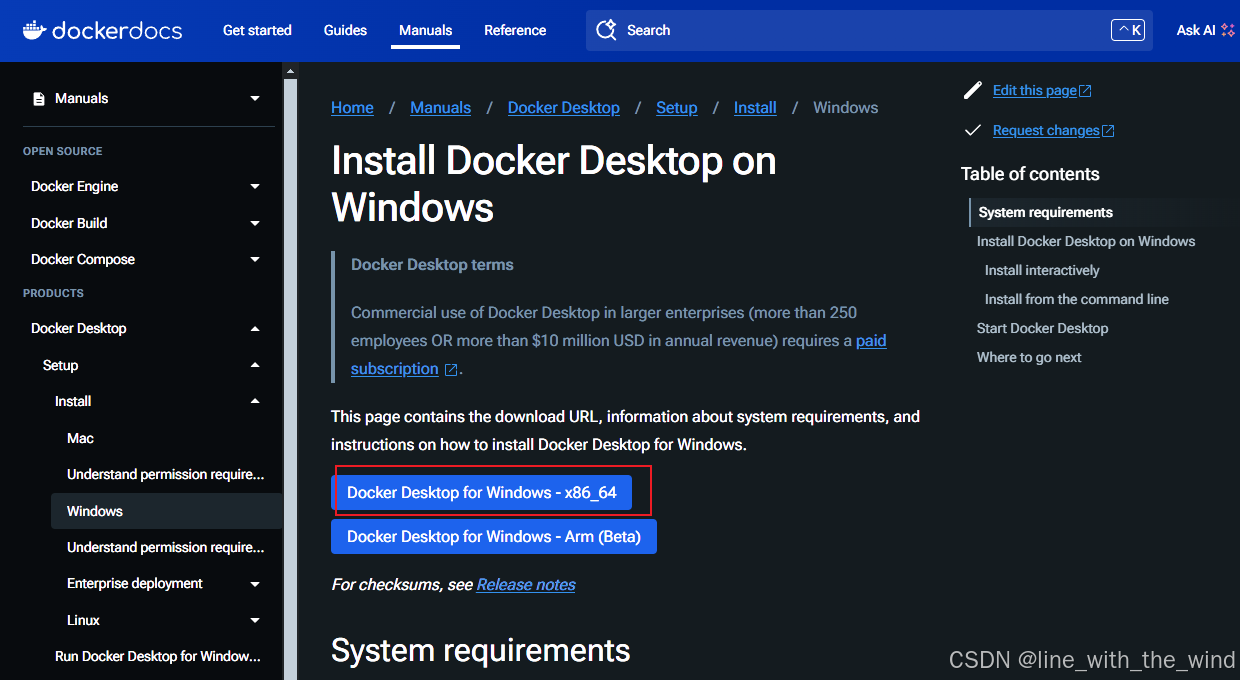
Task: Open the paid subscription link
Action: pos(871,341)
